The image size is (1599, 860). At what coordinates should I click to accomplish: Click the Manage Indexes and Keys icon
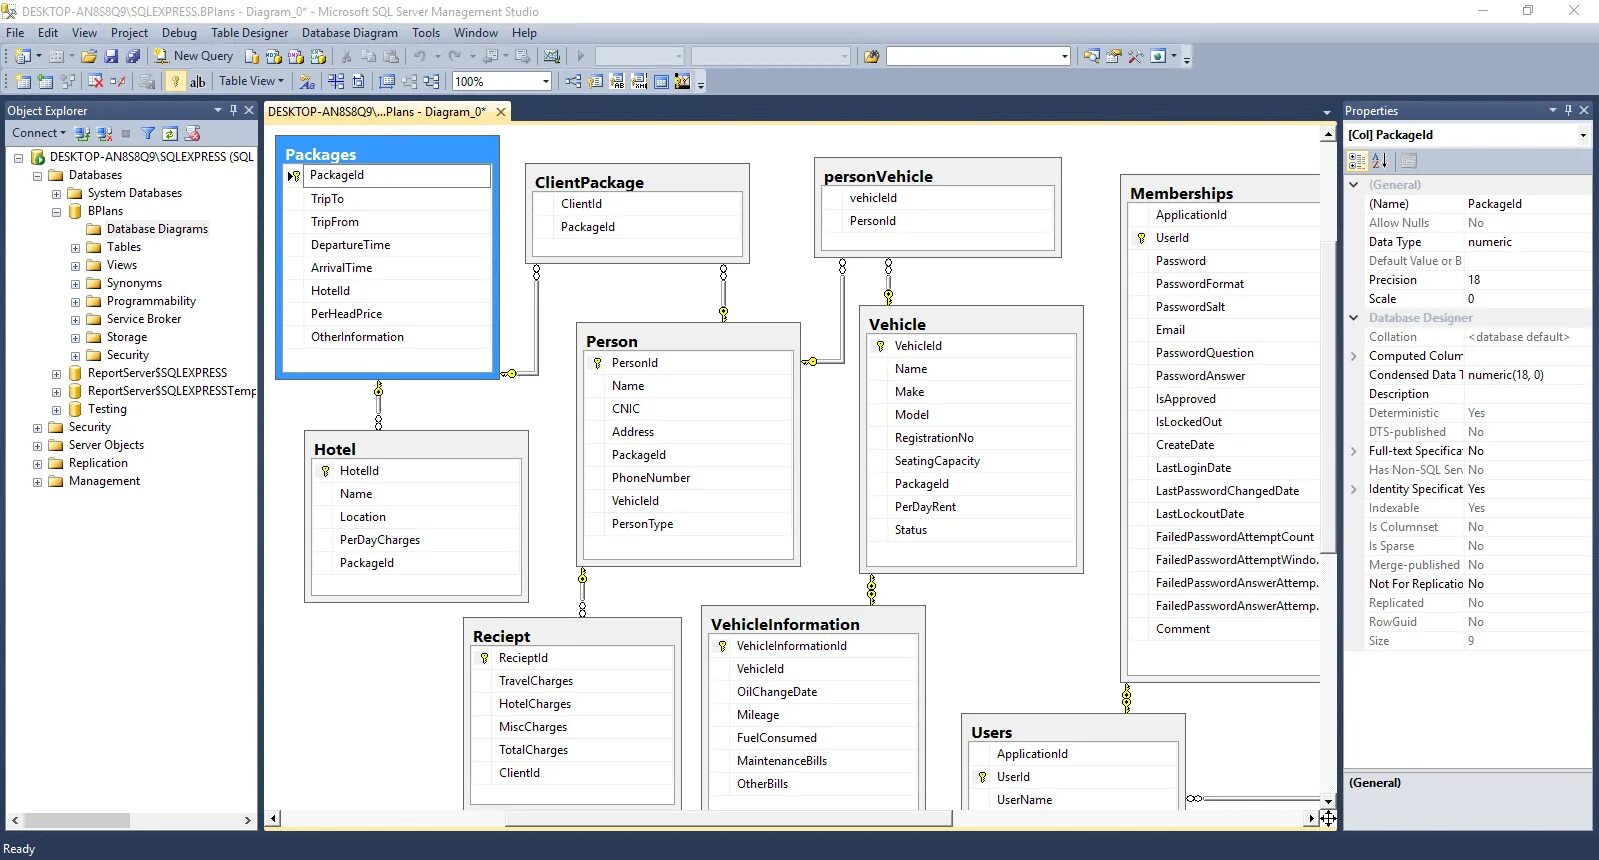coord(595,81)
